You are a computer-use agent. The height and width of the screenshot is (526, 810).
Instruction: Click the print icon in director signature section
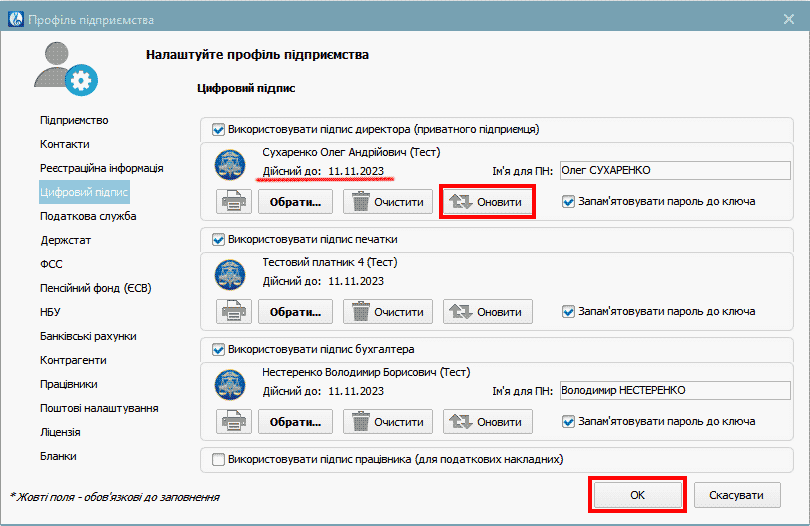[233, 201]
